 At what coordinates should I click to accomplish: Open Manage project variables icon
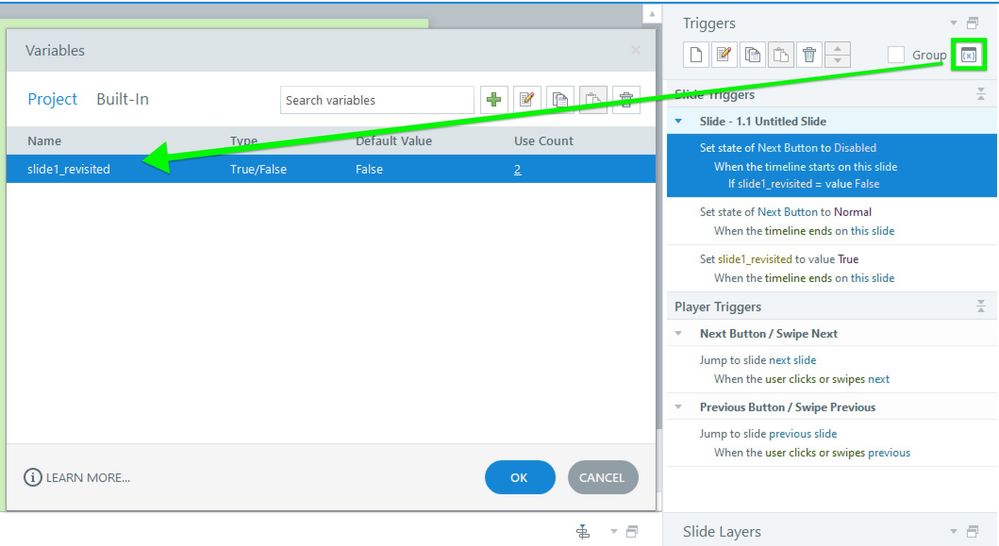pos(968,55)
